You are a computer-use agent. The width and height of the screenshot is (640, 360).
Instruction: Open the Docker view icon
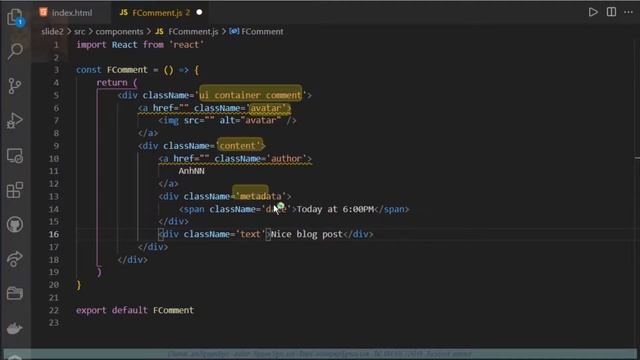[15, 328]
